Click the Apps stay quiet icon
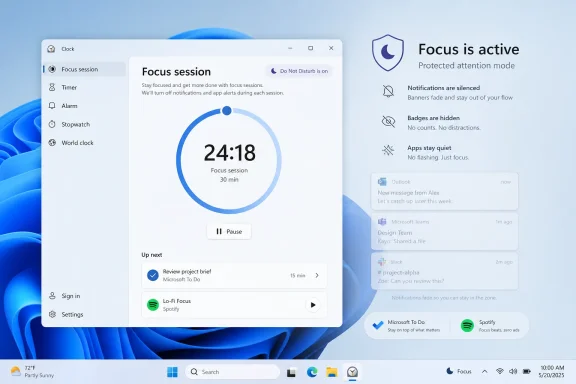The width and height of the screenshot is (576, 384). pos(388,150)
